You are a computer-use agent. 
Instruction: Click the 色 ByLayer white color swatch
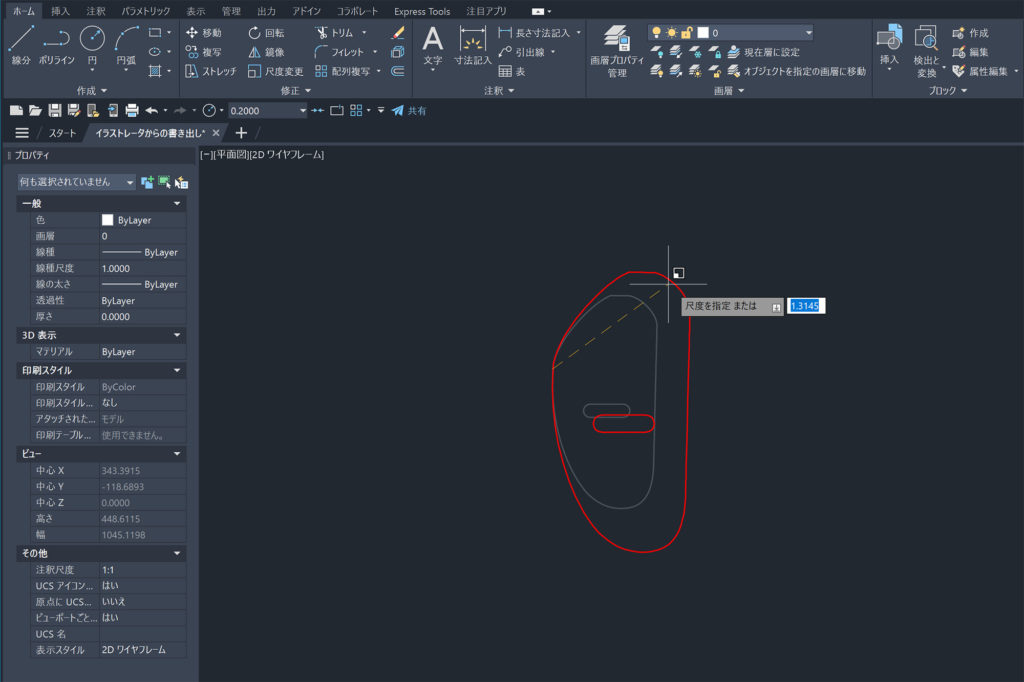coord(107,220)
